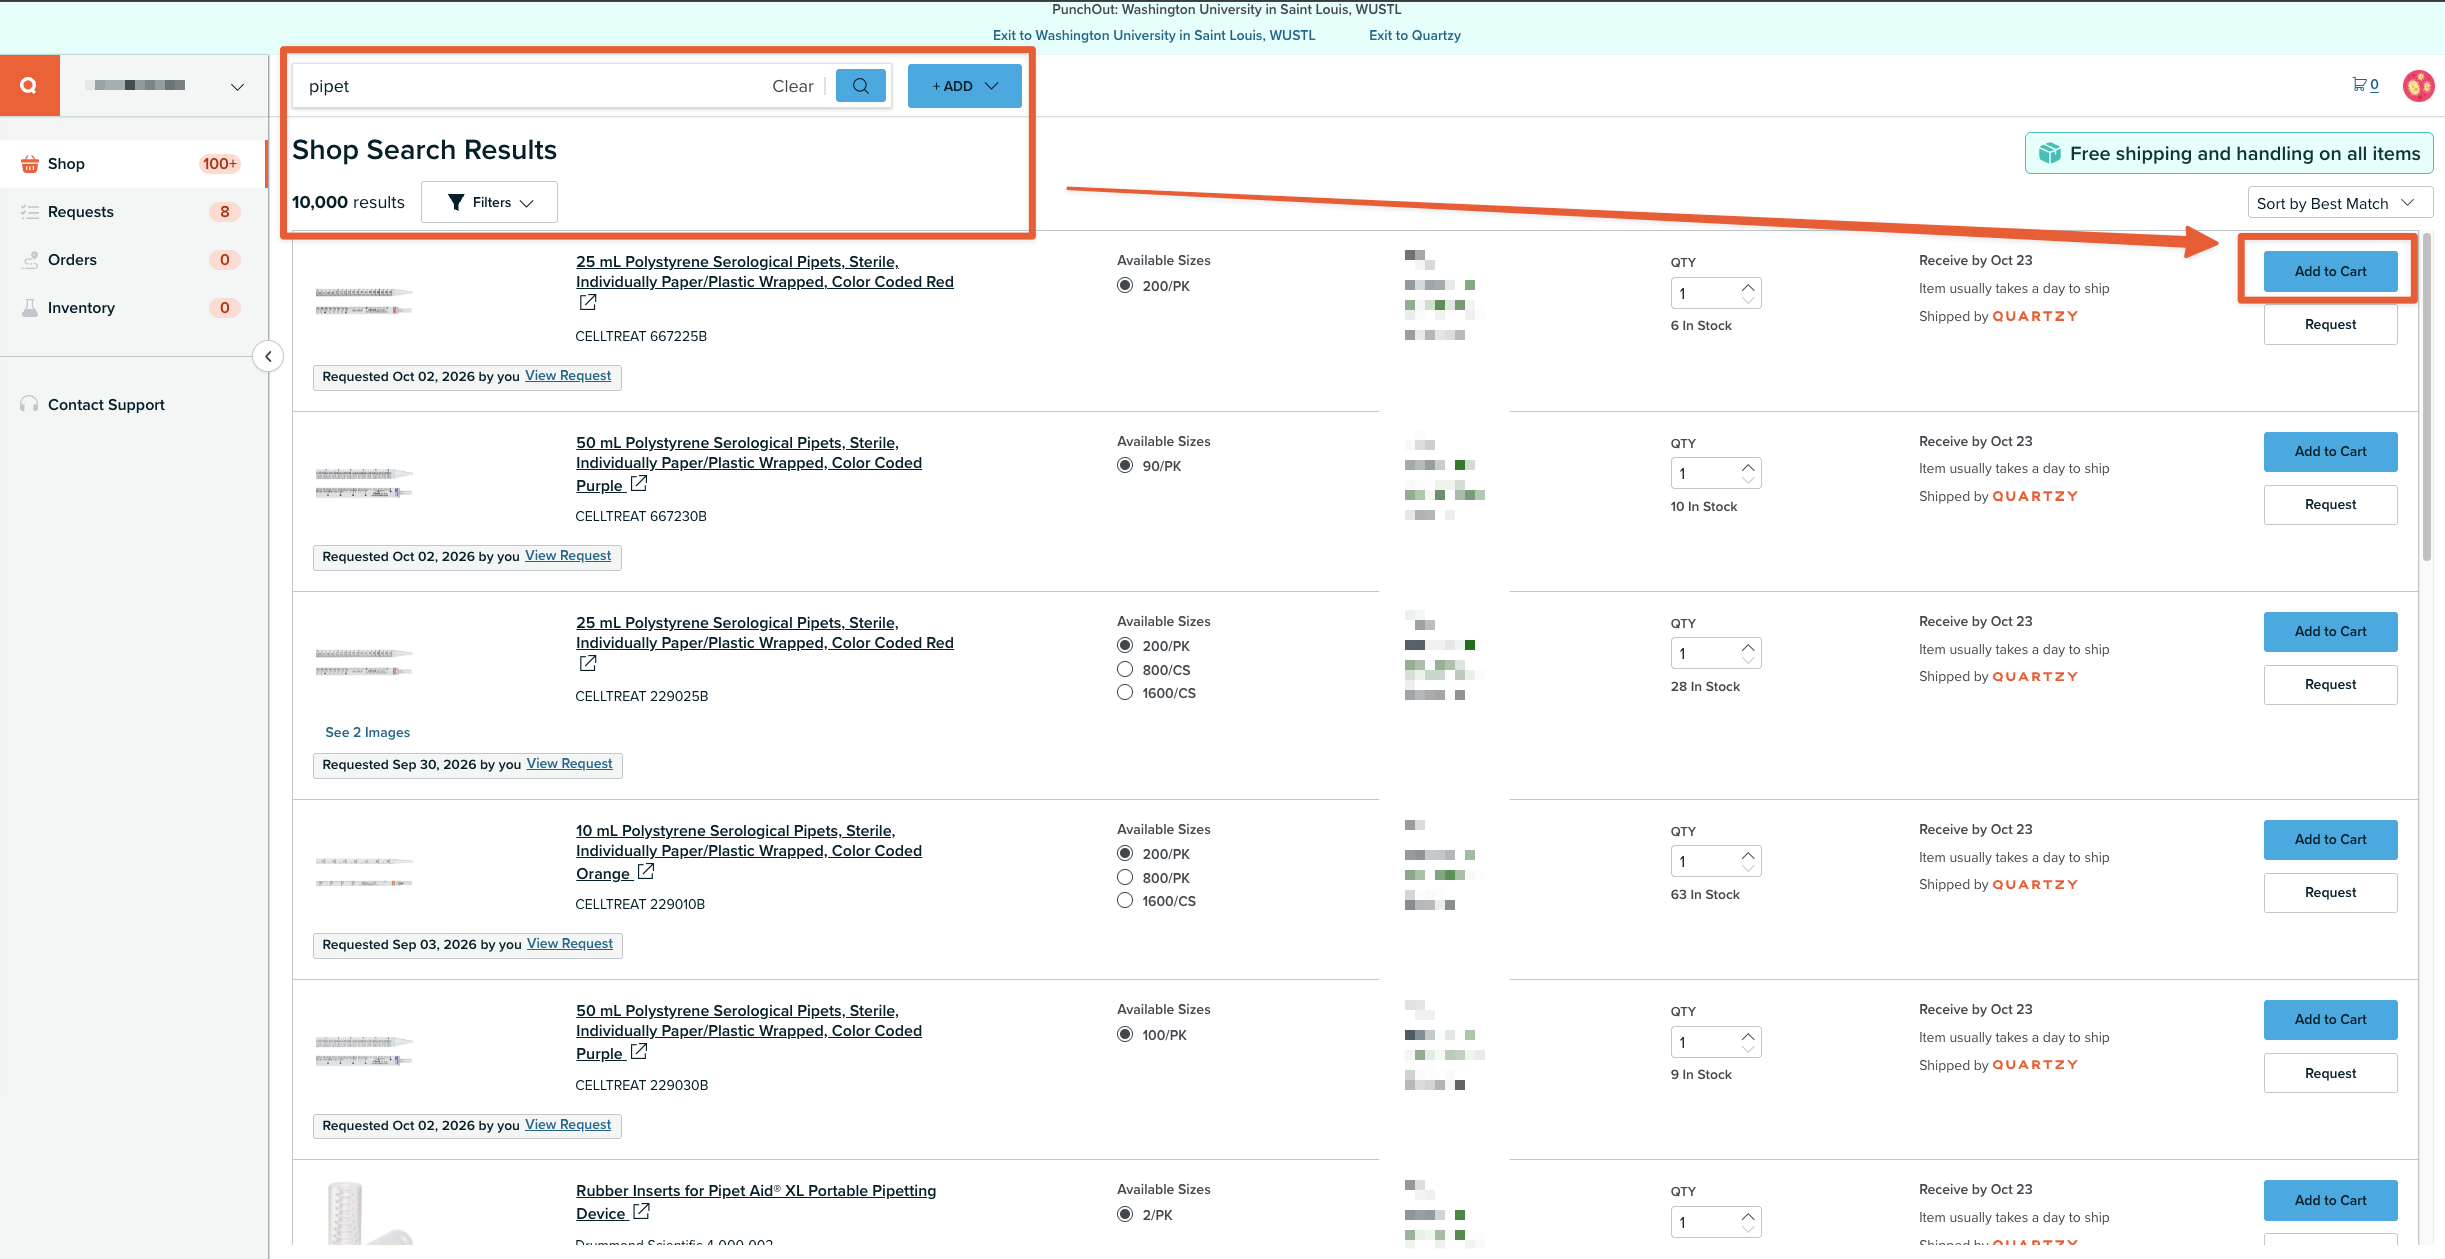Open external link icon for CELLTREAT 667225B
Image resolution: width=2445 pixels, height=1259 pixels.
(588, 302)
